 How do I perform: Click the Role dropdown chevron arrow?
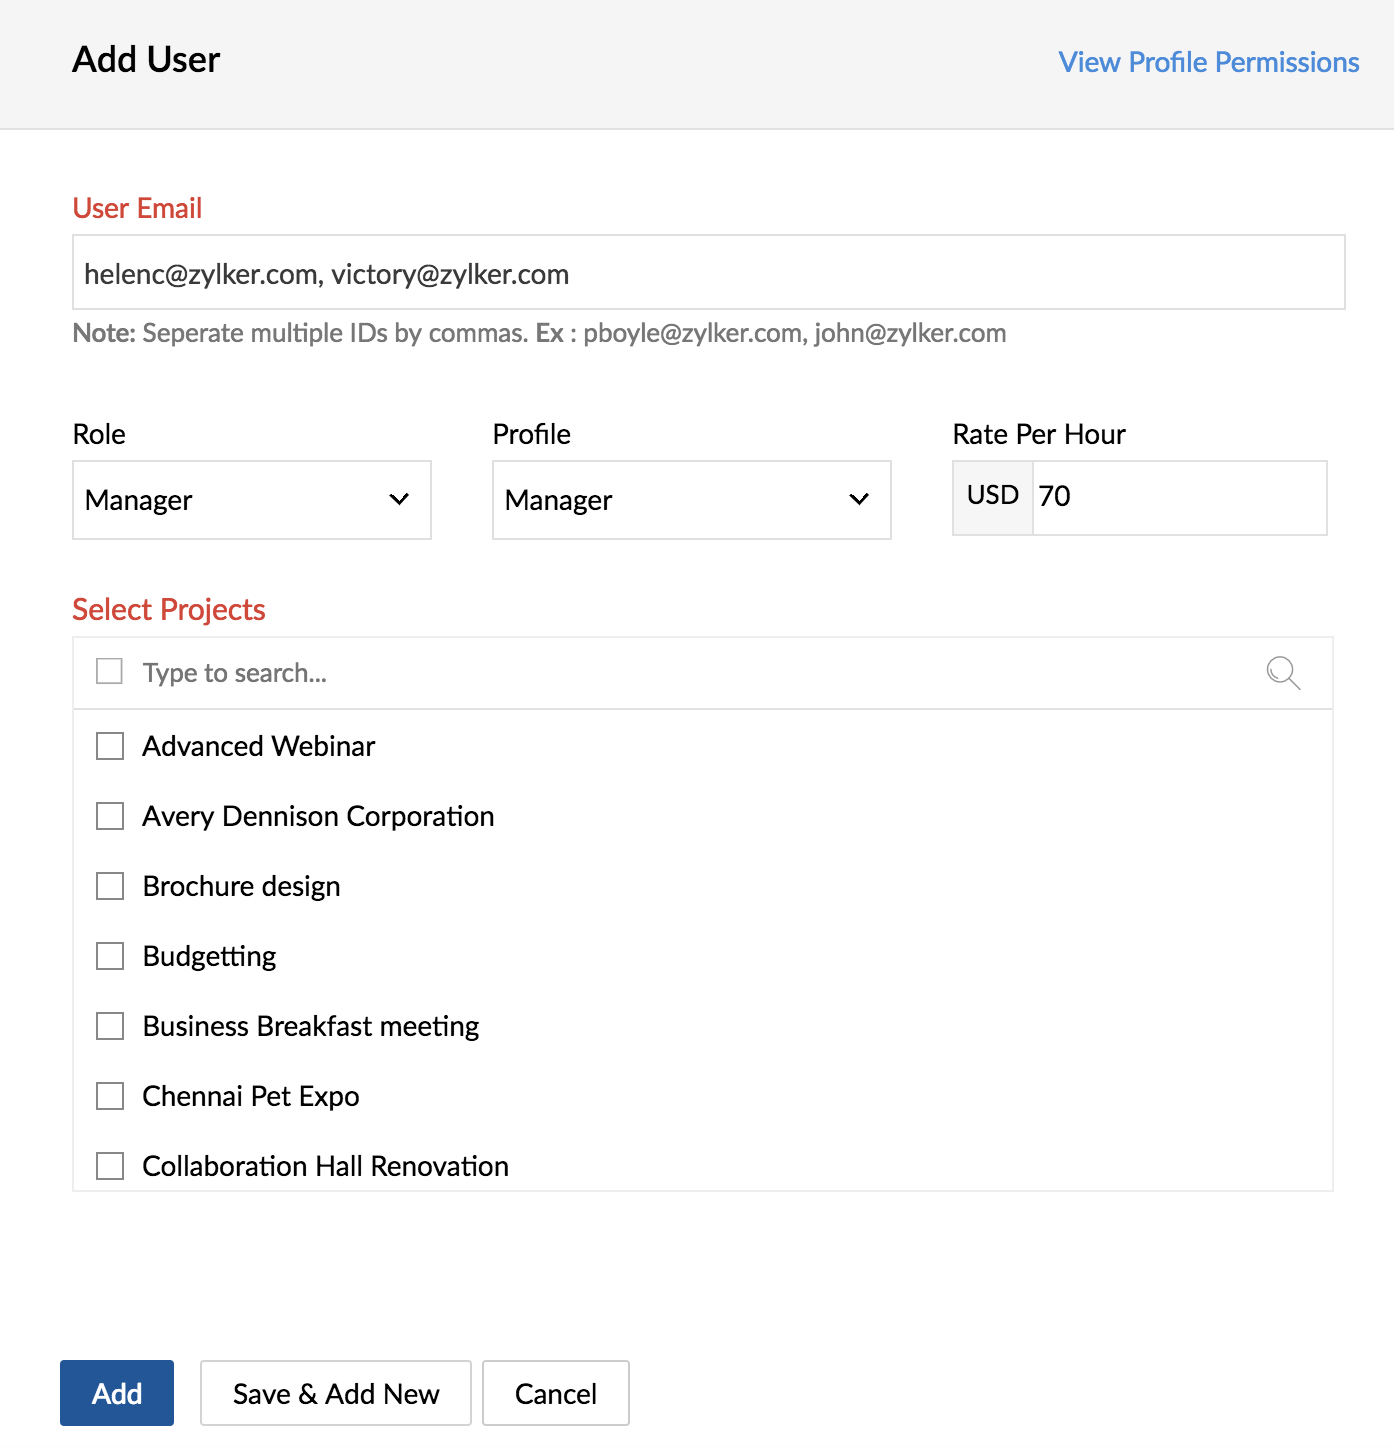[399, 499]
